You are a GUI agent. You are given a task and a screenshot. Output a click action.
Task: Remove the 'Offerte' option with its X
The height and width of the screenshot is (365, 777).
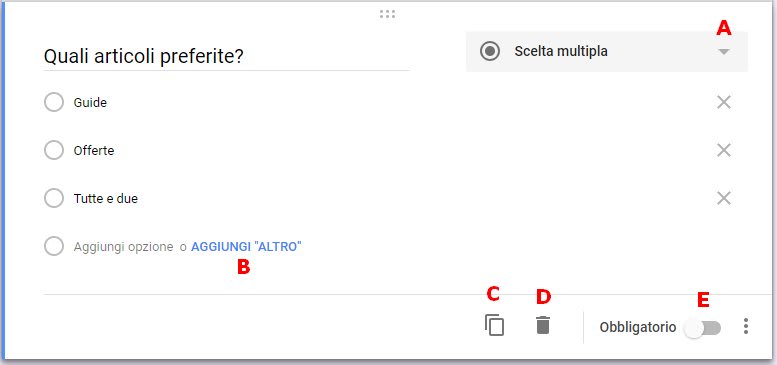(x=724, y=150)
